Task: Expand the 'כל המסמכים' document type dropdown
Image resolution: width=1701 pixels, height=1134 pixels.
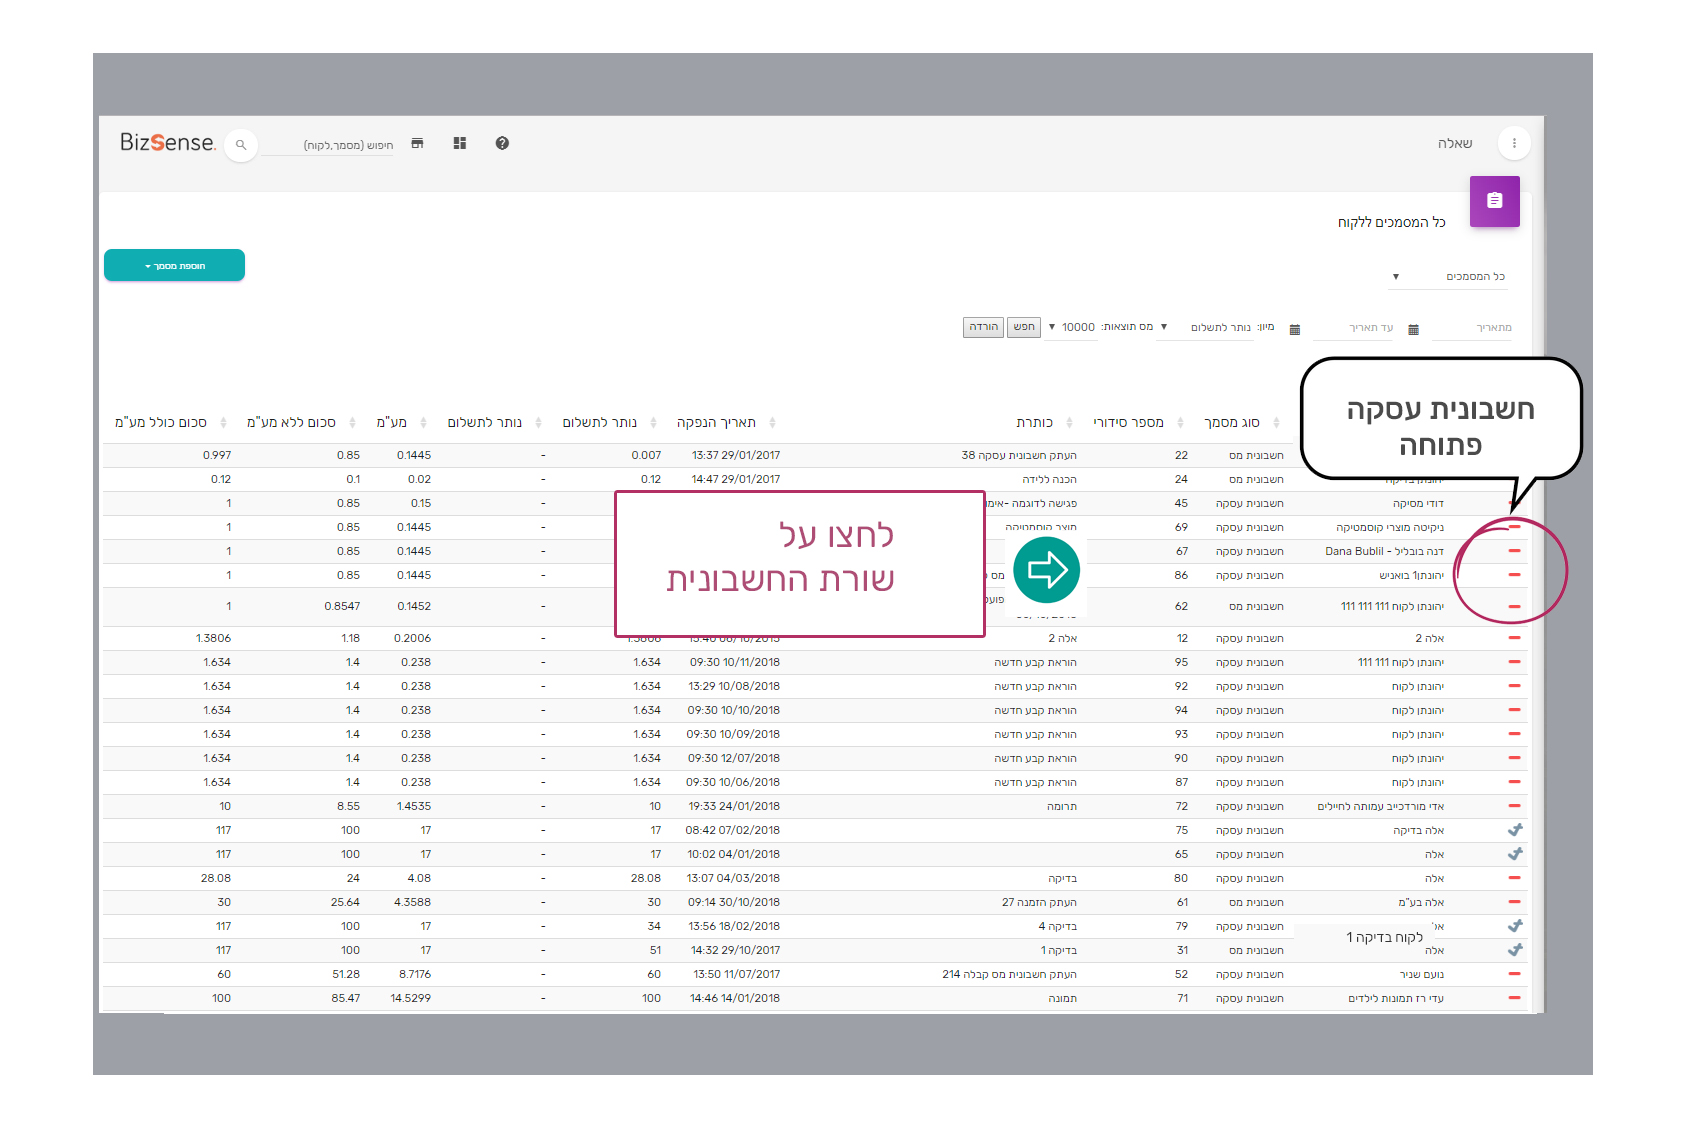Action: coord(1449,277)
